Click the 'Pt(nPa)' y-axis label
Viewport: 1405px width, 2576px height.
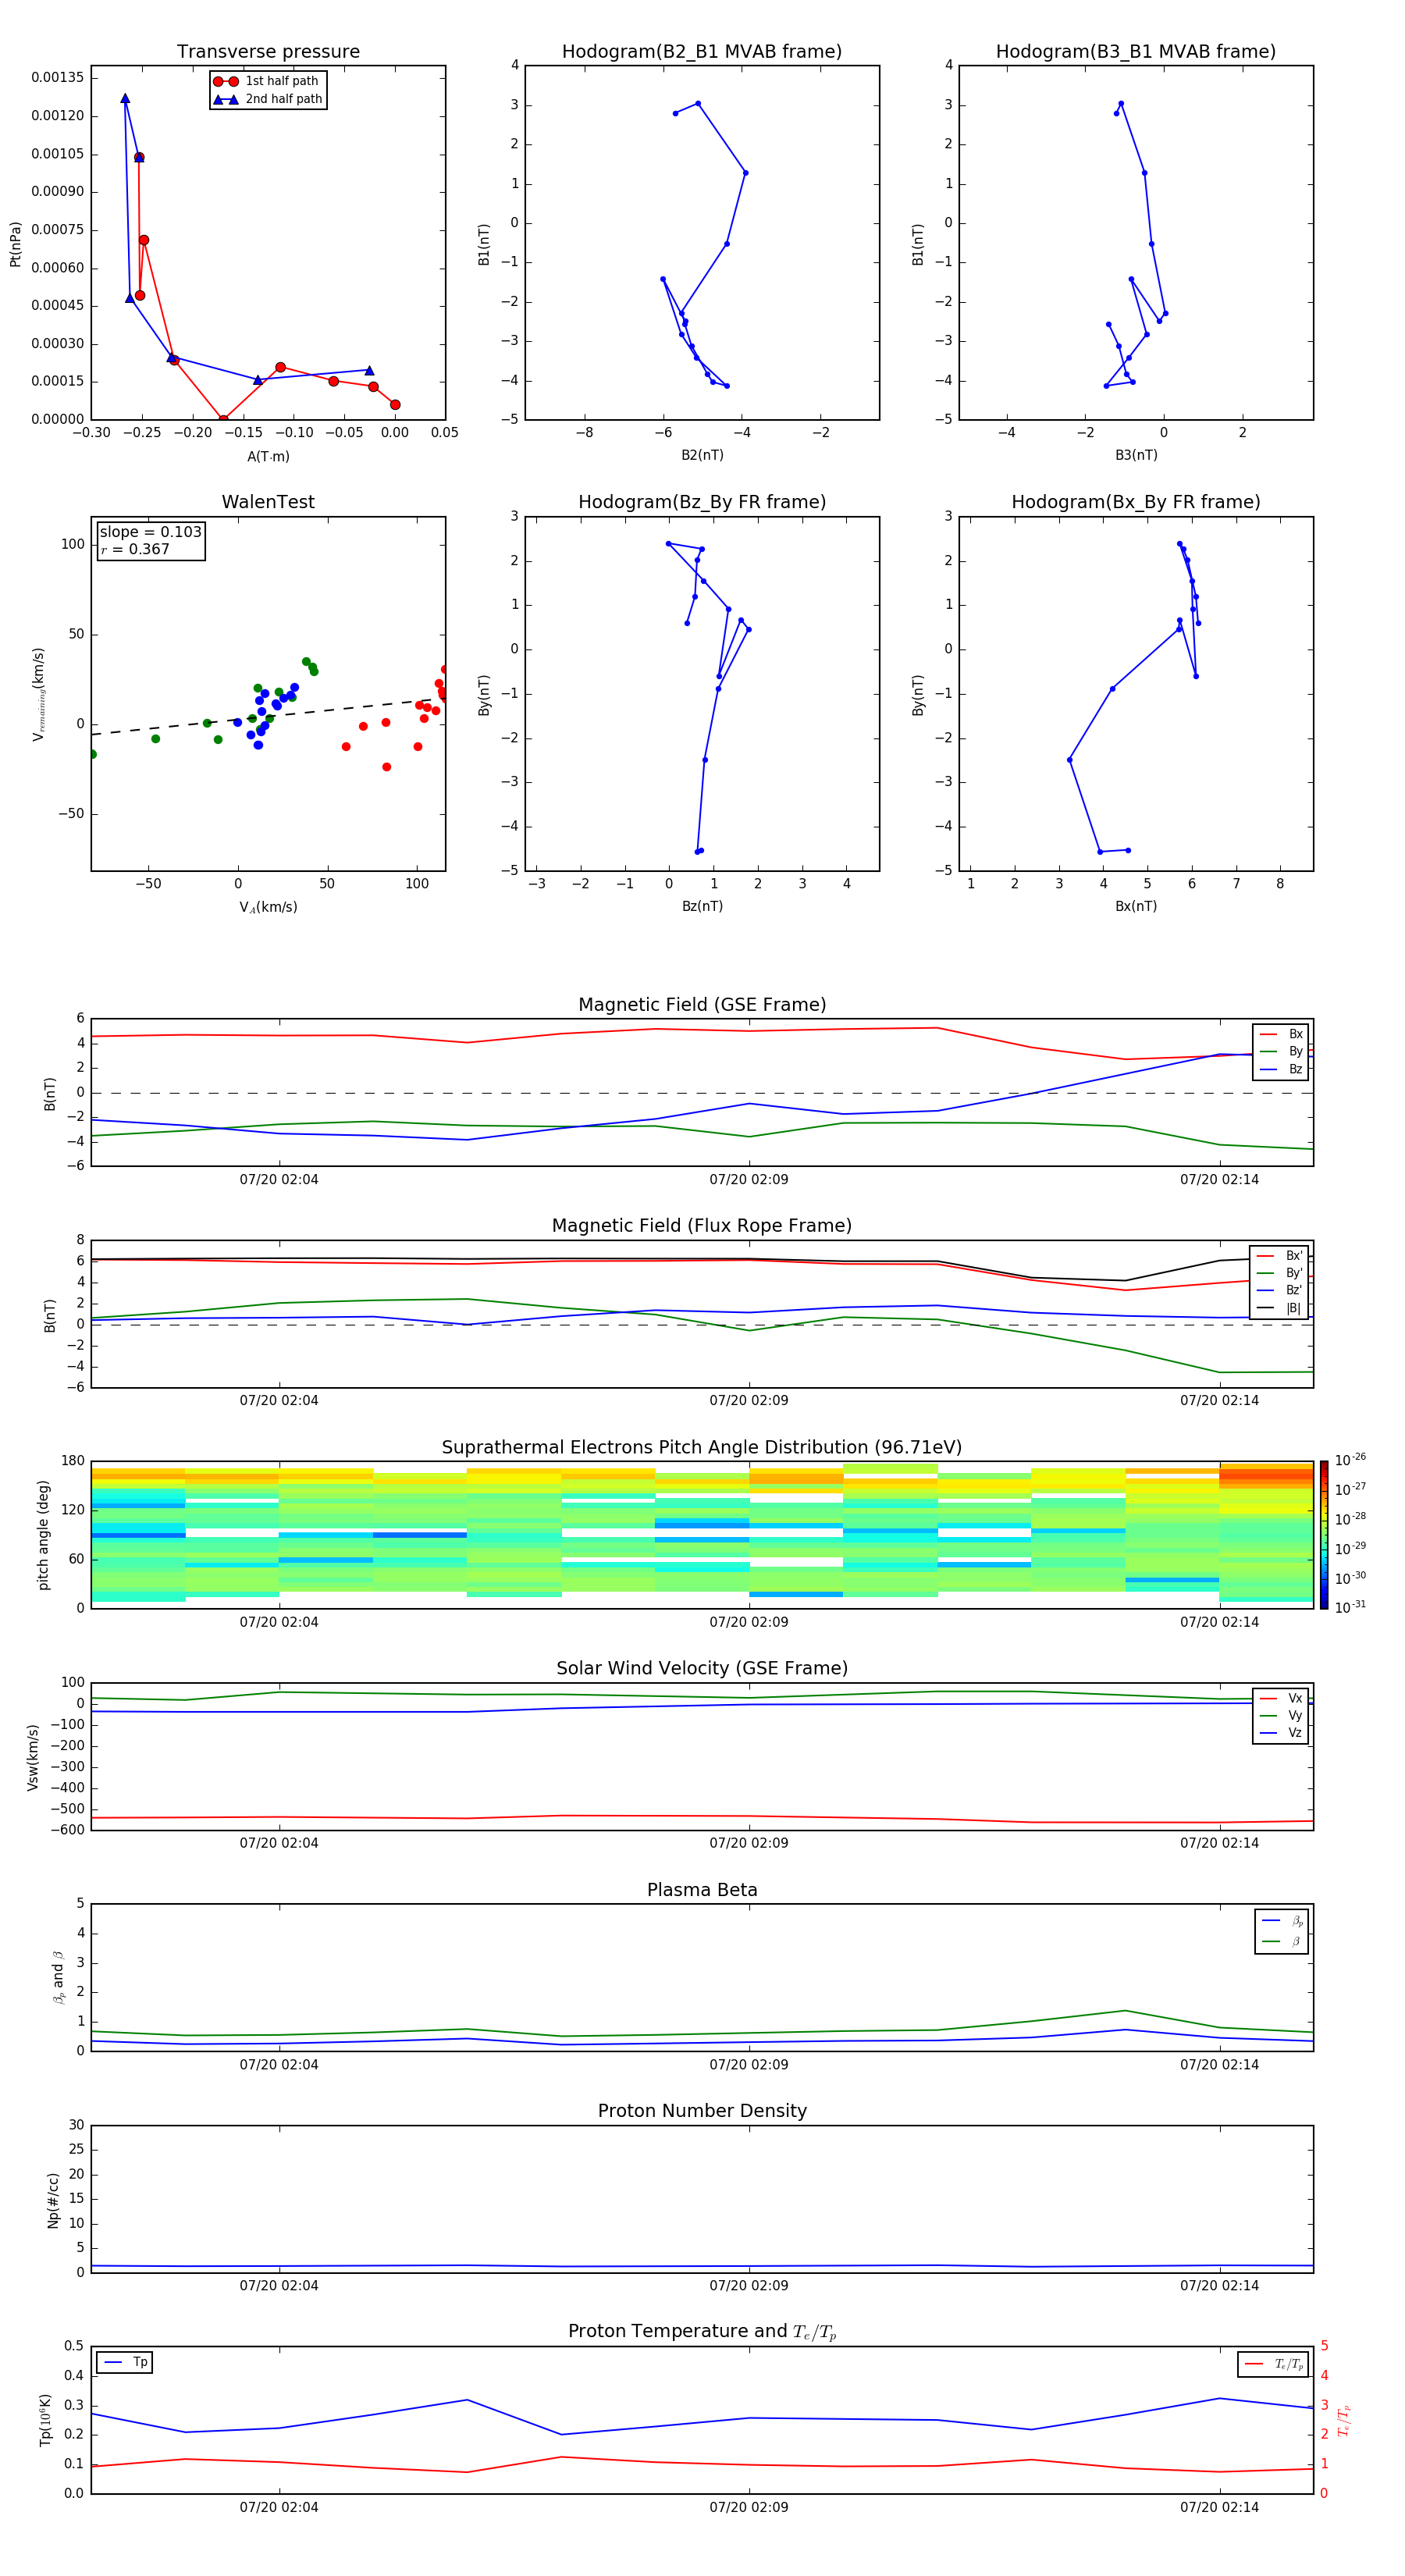tap(15, 244)
